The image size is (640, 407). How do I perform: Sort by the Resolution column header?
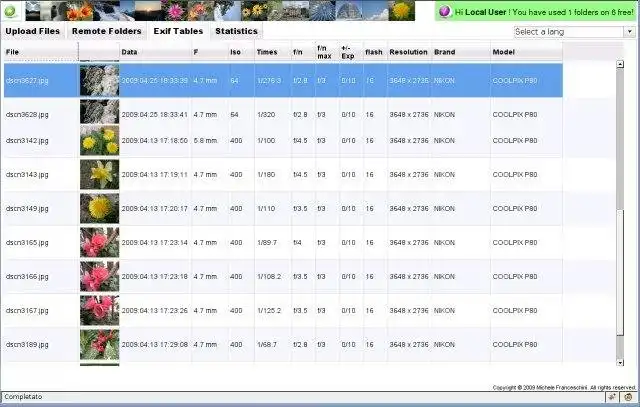(409, 52)
